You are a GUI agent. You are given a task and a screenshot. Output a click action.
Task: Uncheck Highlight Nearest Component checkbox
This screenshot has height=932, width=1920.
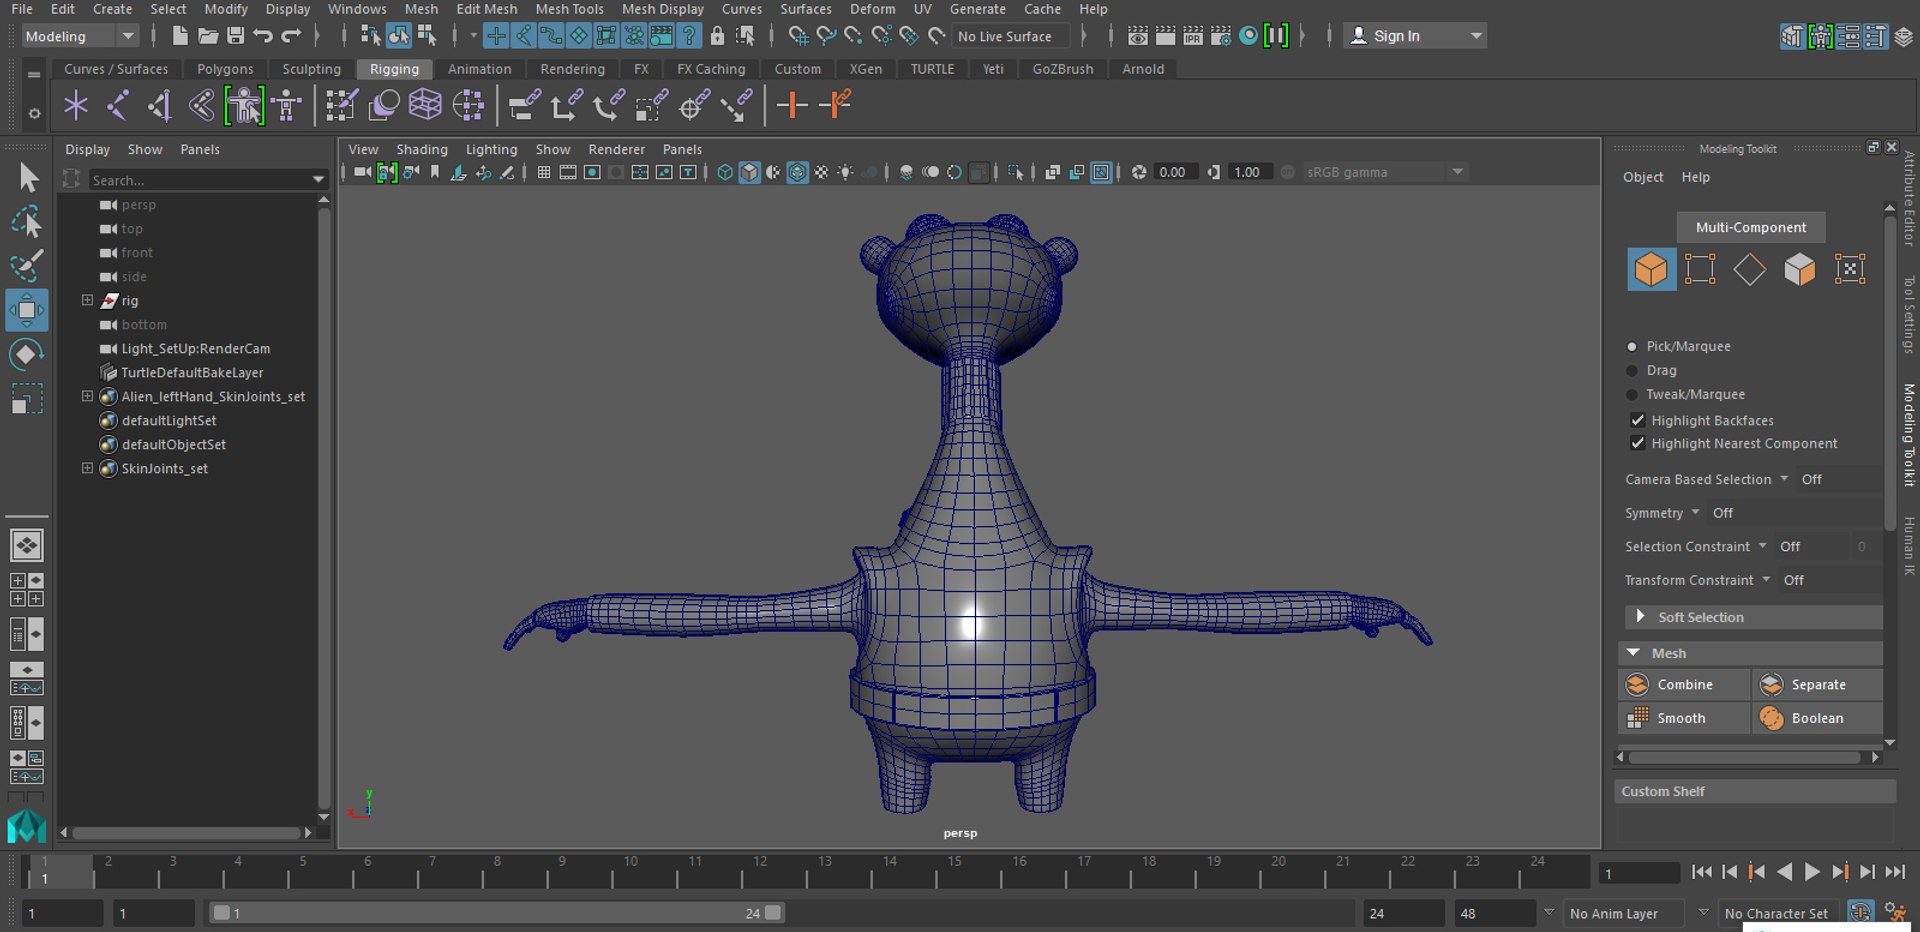(x=1637, y=443)
